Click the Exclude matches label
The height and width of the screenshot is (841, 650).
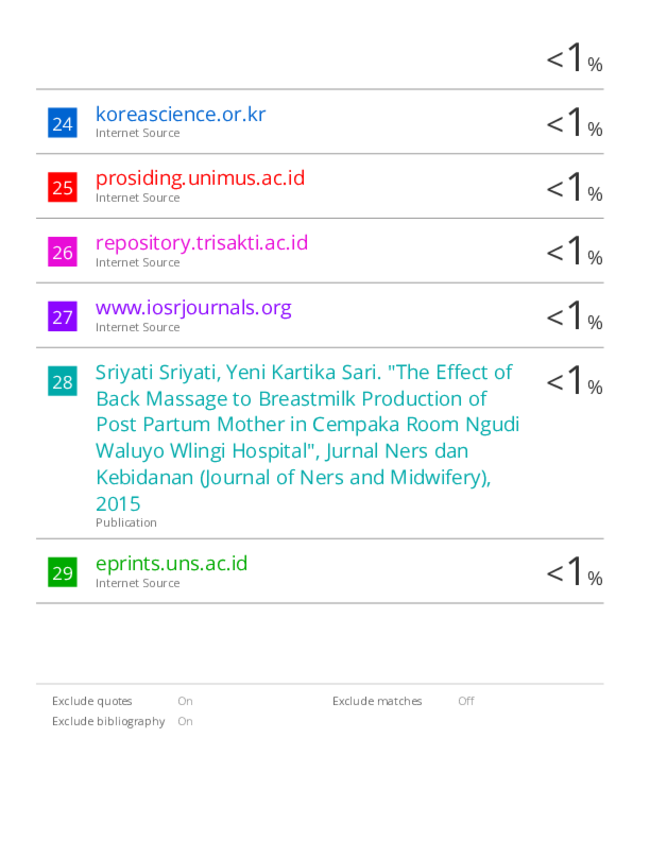point(377,701)
